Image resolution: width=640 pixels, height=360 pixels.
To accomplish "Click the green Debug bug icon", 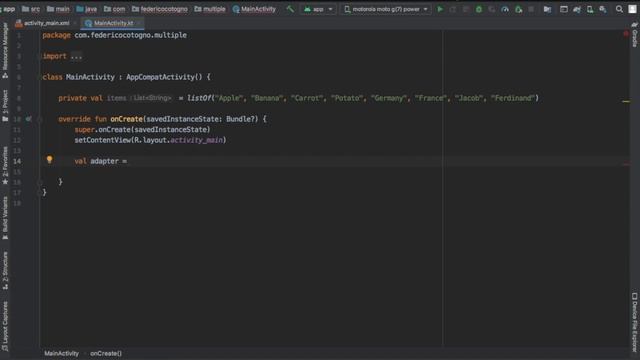I will click(479, 9).
